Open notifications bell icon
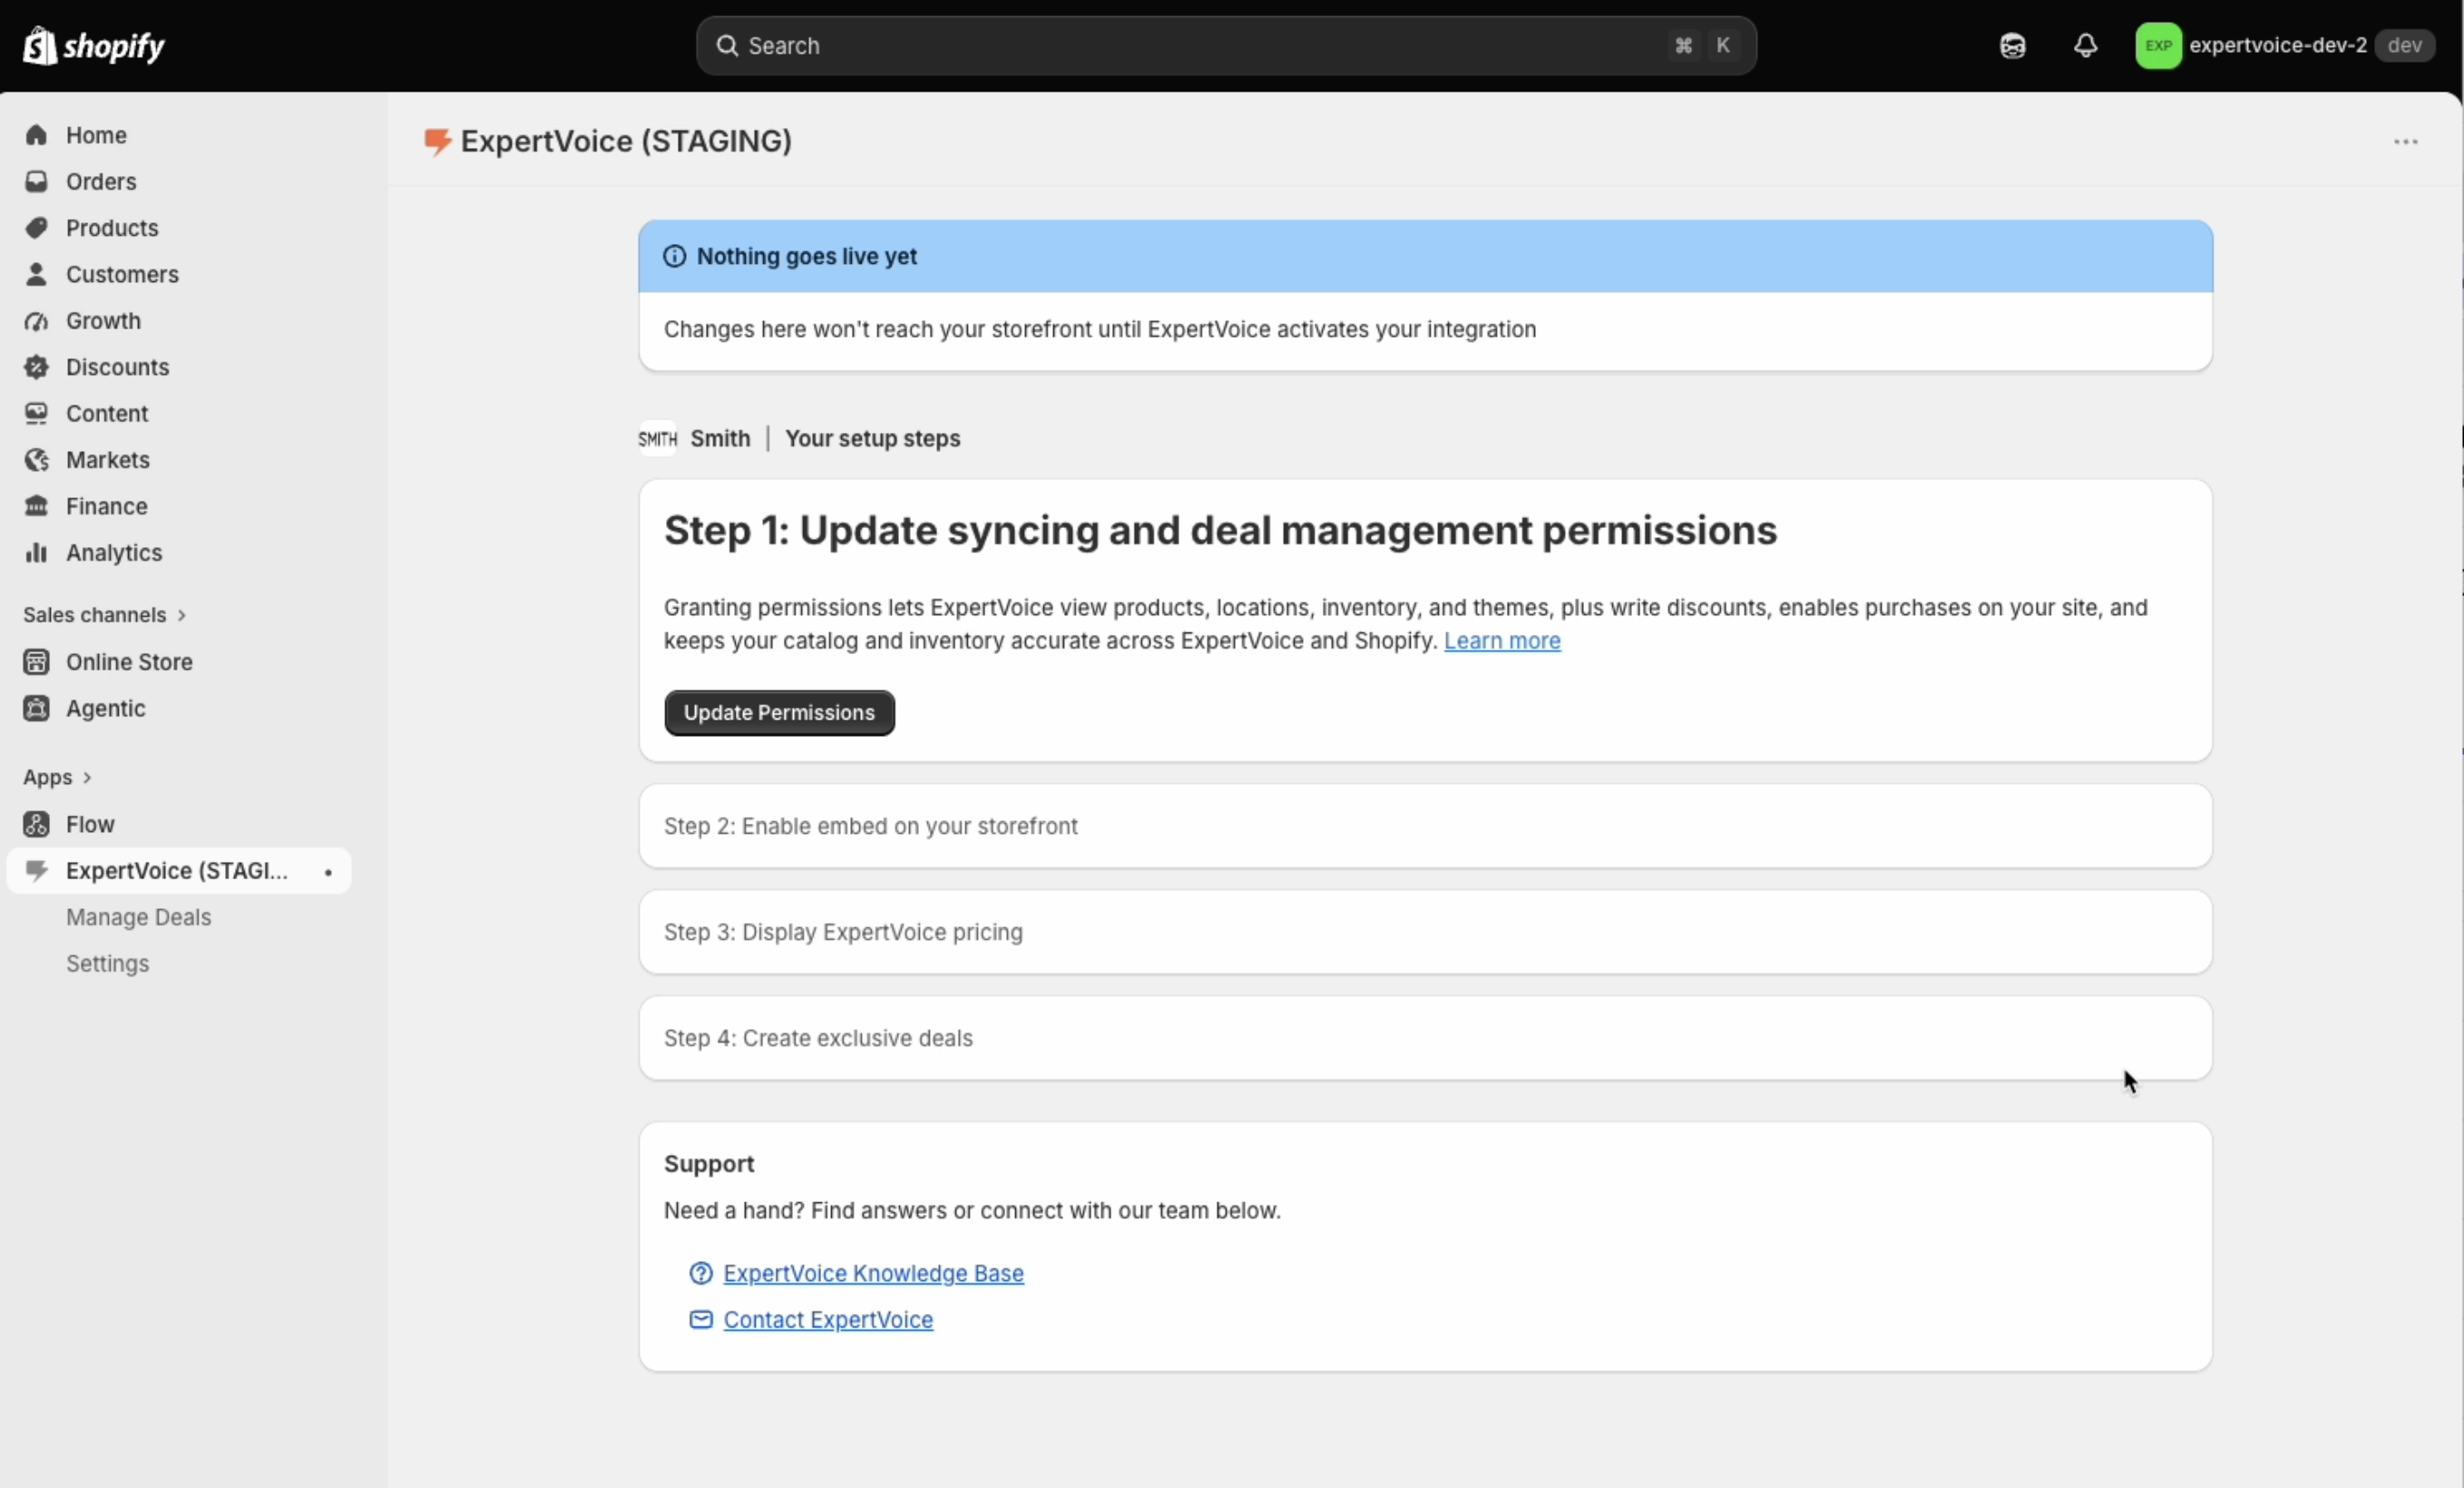Image resolution: width=2464 pixels, height=1488 pixels. point(2085,46)
